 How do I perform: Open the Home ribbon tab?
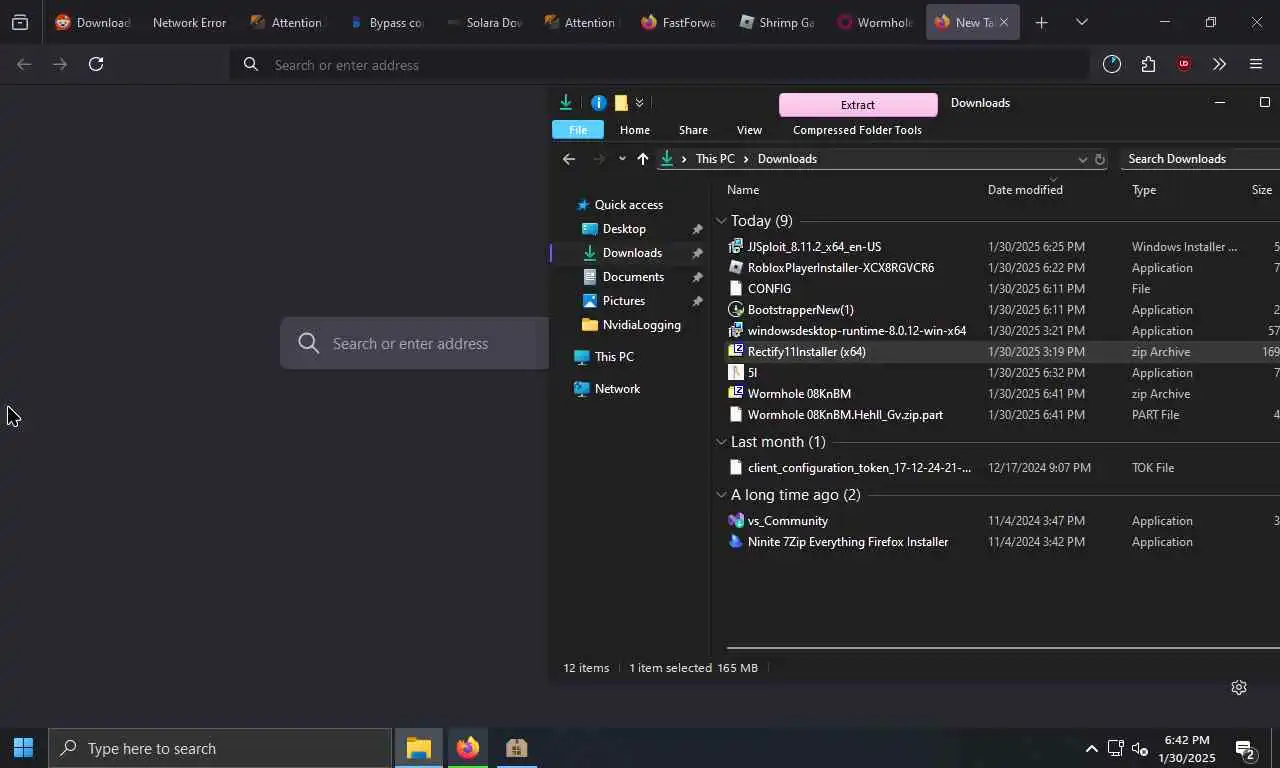point(635,130)
